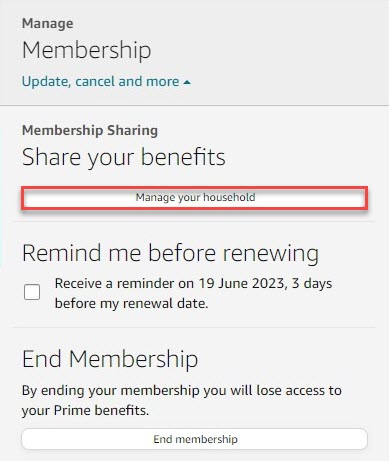
Task: Click the 'End Membership' section heading
Action: click(x=110, y=359)
